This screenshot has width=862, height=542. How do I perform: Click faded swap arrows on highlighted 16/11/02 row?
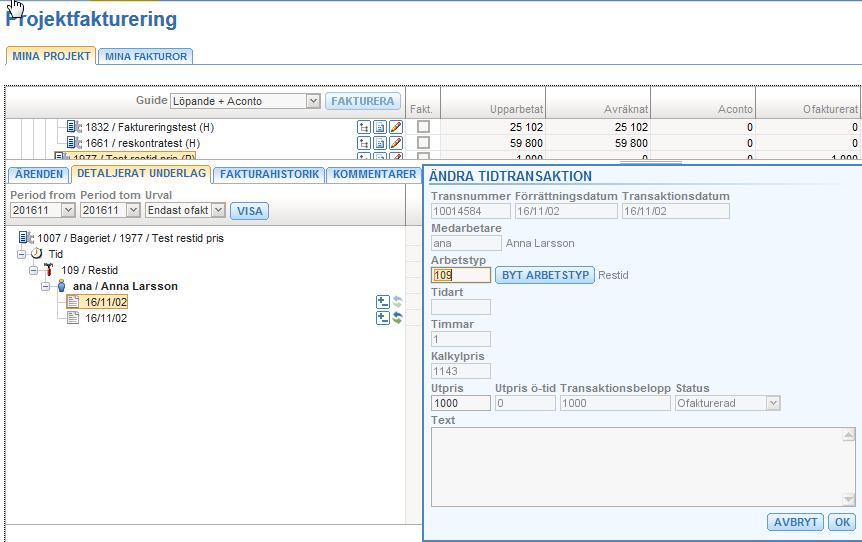pos(397,302)
